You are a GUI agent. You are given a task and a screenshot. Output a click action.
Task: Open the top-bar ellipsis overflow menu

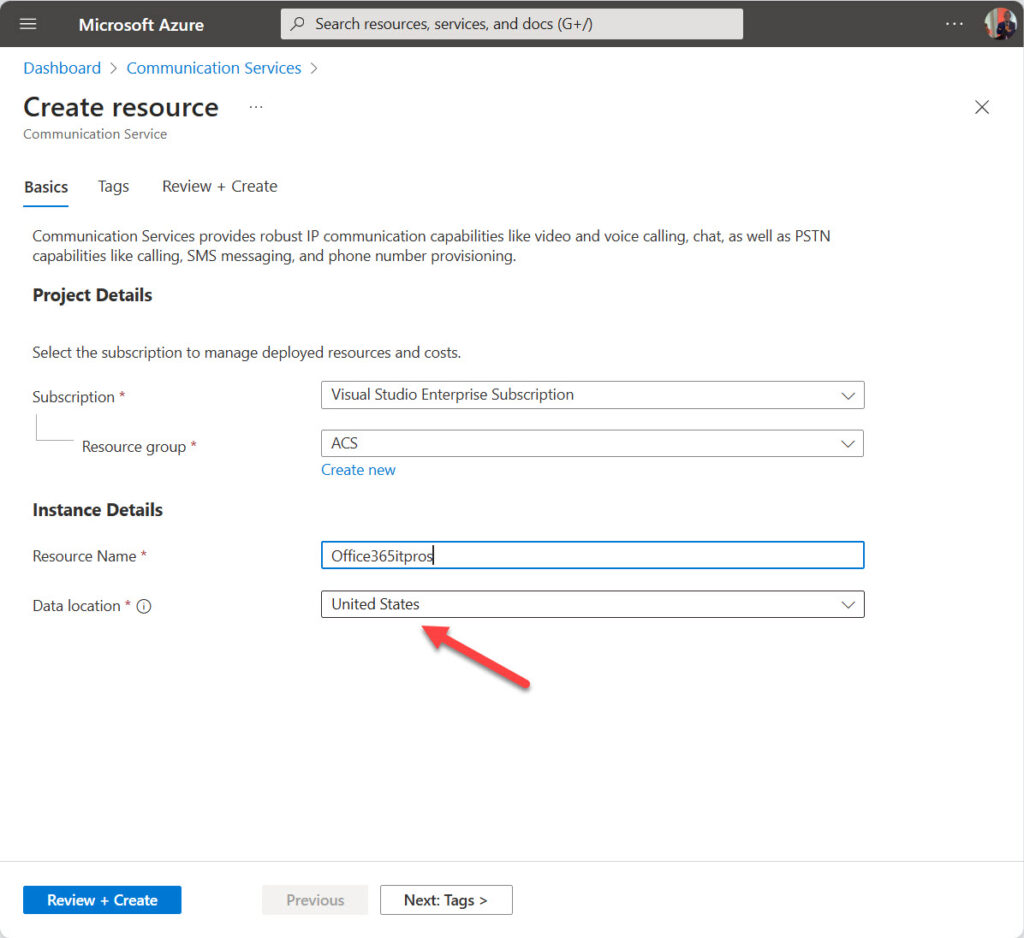tap(954, 24)
